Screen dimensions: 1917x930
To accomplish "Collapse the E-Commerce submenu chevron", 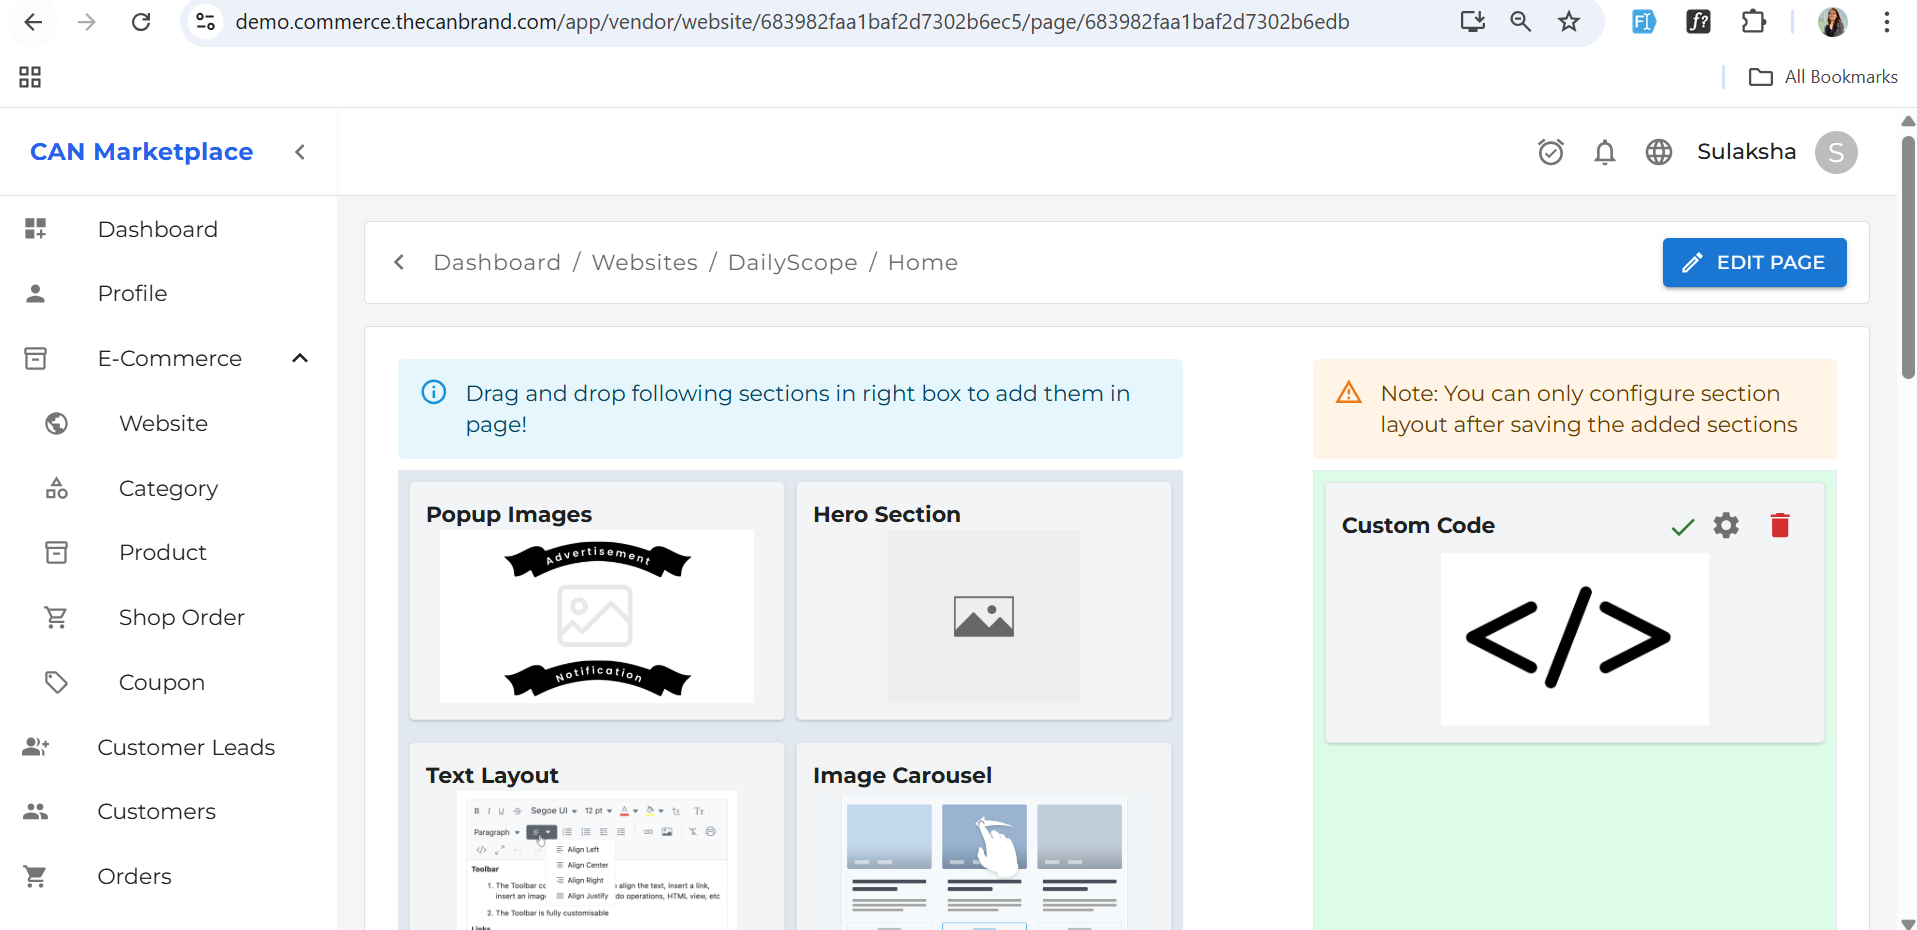I will (299, 358).
